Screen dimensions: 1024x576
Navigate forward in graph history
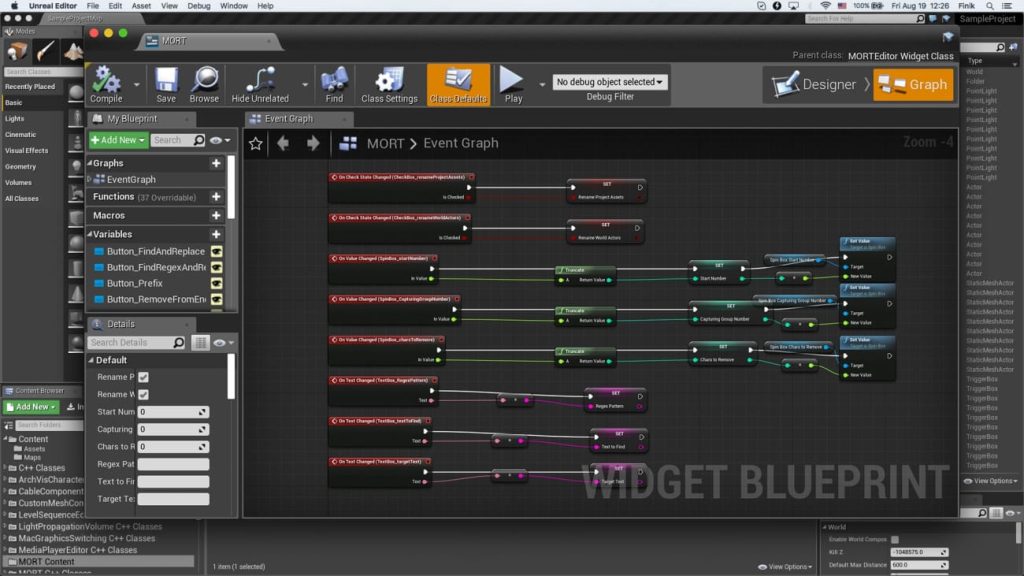(313, 143)
